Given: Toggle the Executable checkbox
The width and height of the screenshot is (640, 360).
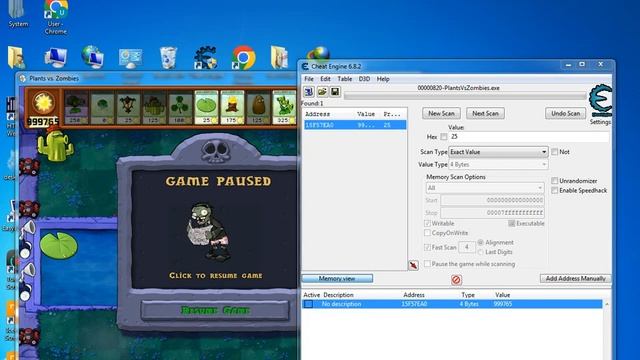Looking at the screenshot, I should pyautogui.click(x=511, y=224).
